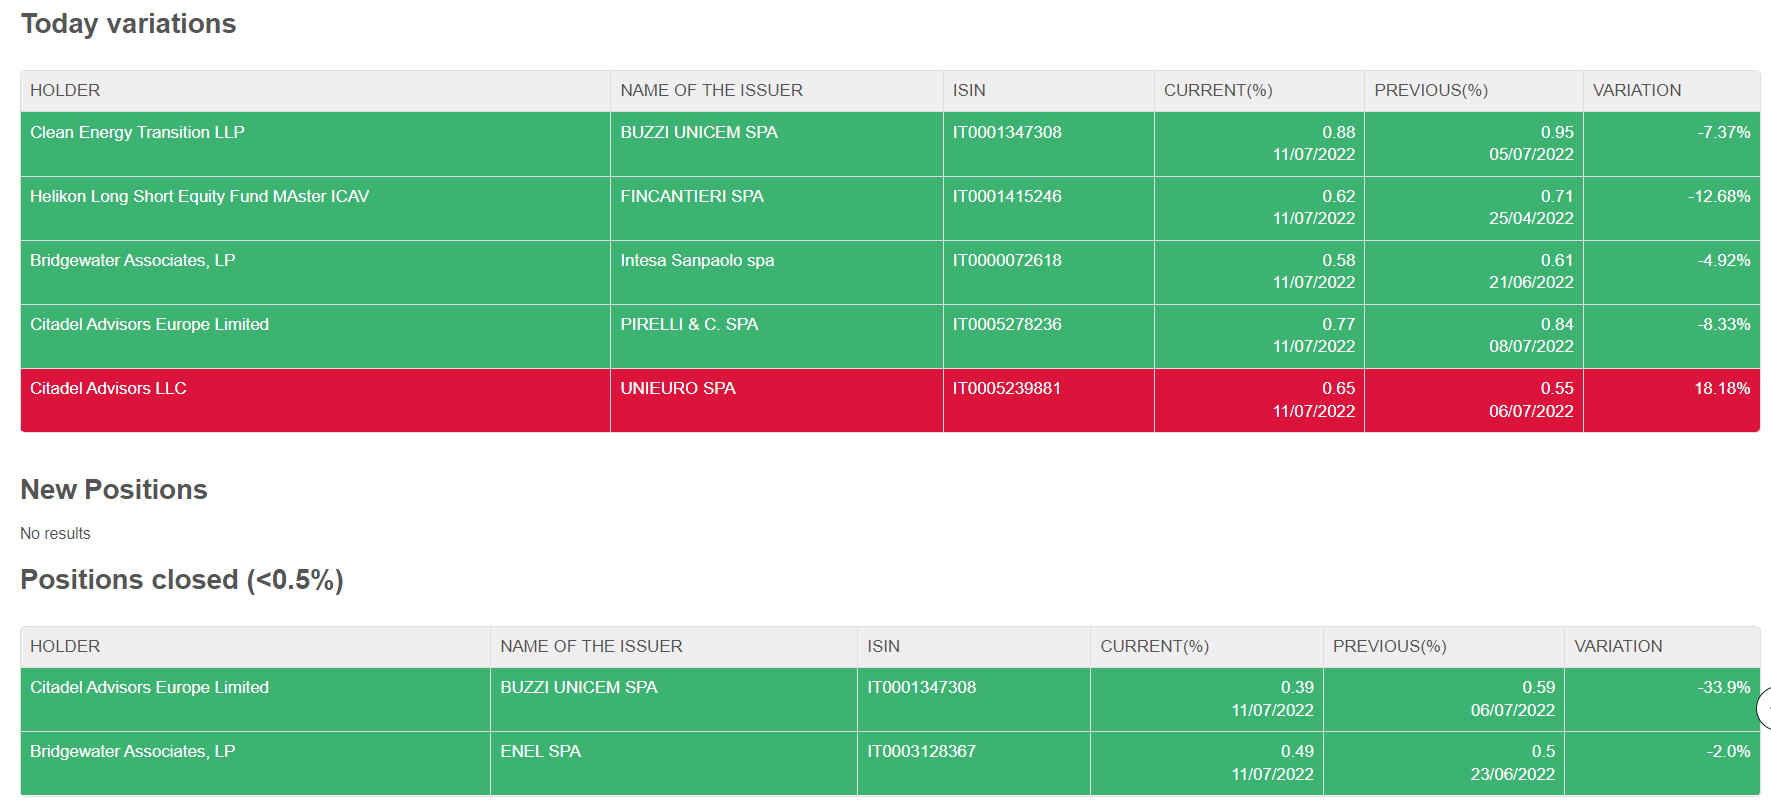
Task: Select Bridgewater Associates, LP in Intesa Sanpaolo row
Action: [133, 260]
